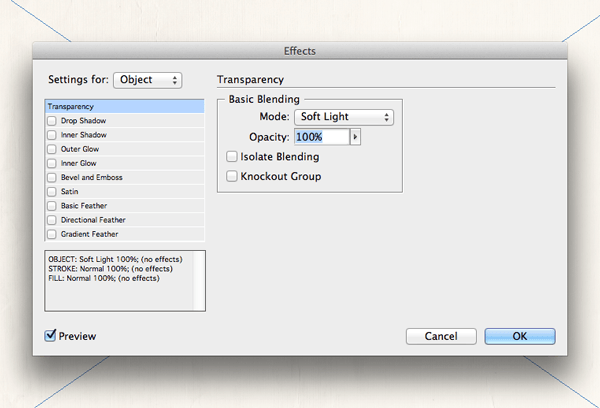Click the summary box scrollbar
The image size is (600, 408).
click(x=199, y=281)
